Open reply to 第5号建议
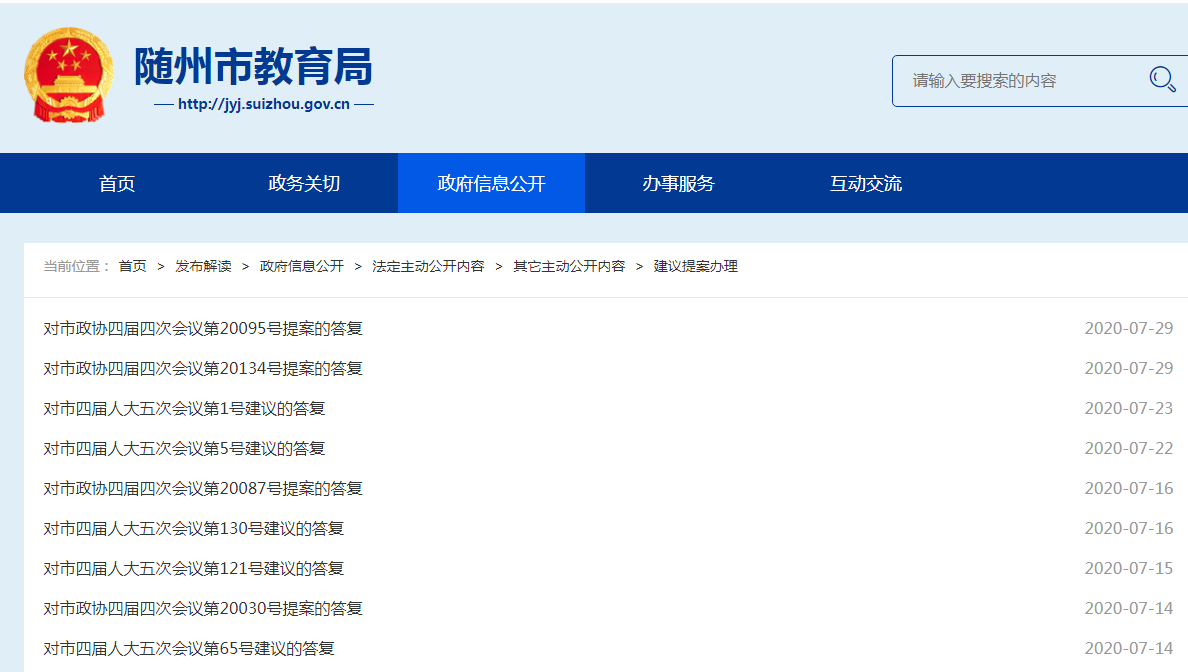The image size is (1188, 672). (184, 448)
